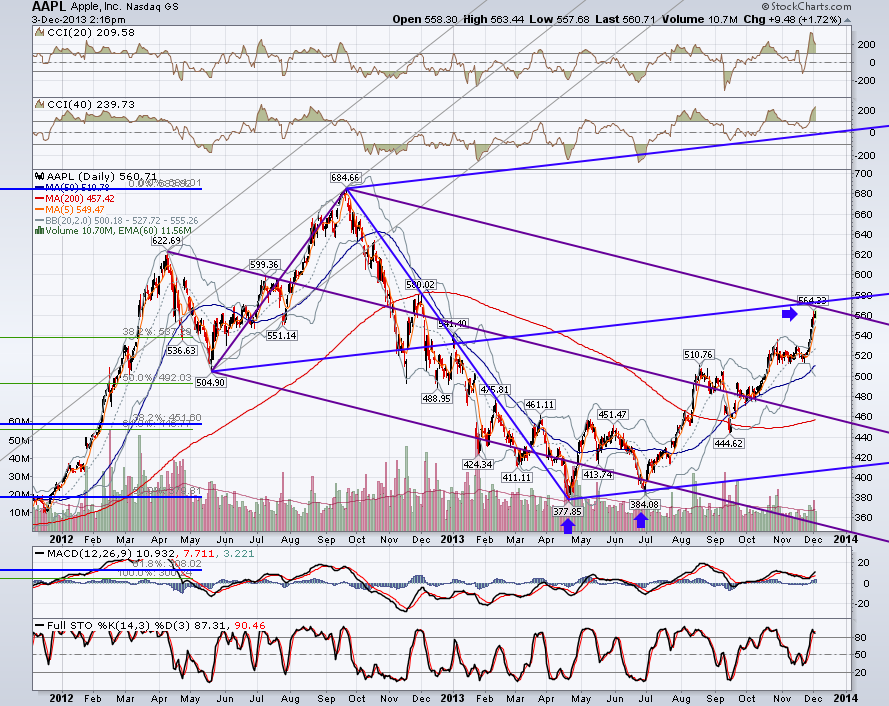The image size is (889, 706).
Task: Click the 504.90 May low label
Action: 210,382
